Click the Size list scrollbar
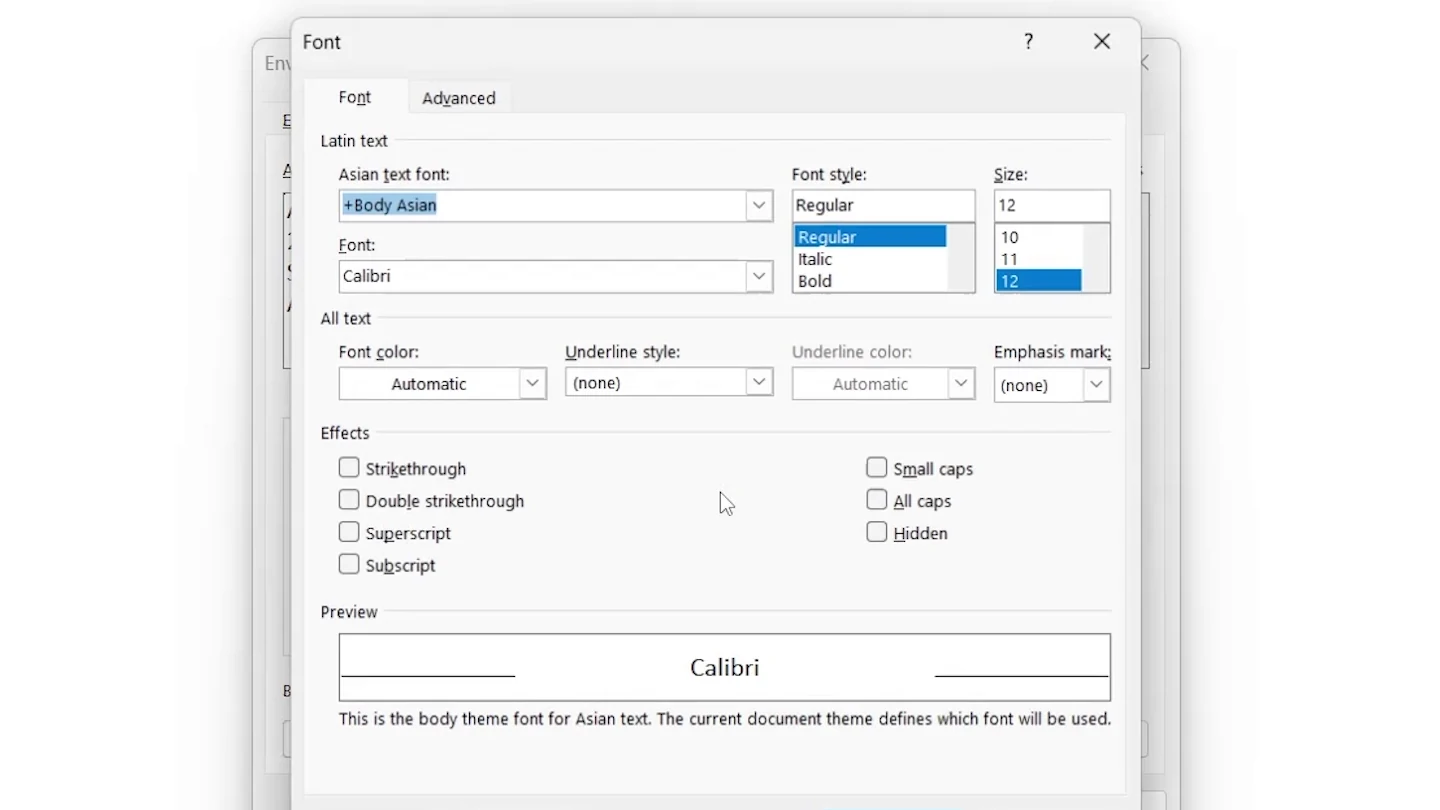The image size is (1440, 810). pos(1096,258)
